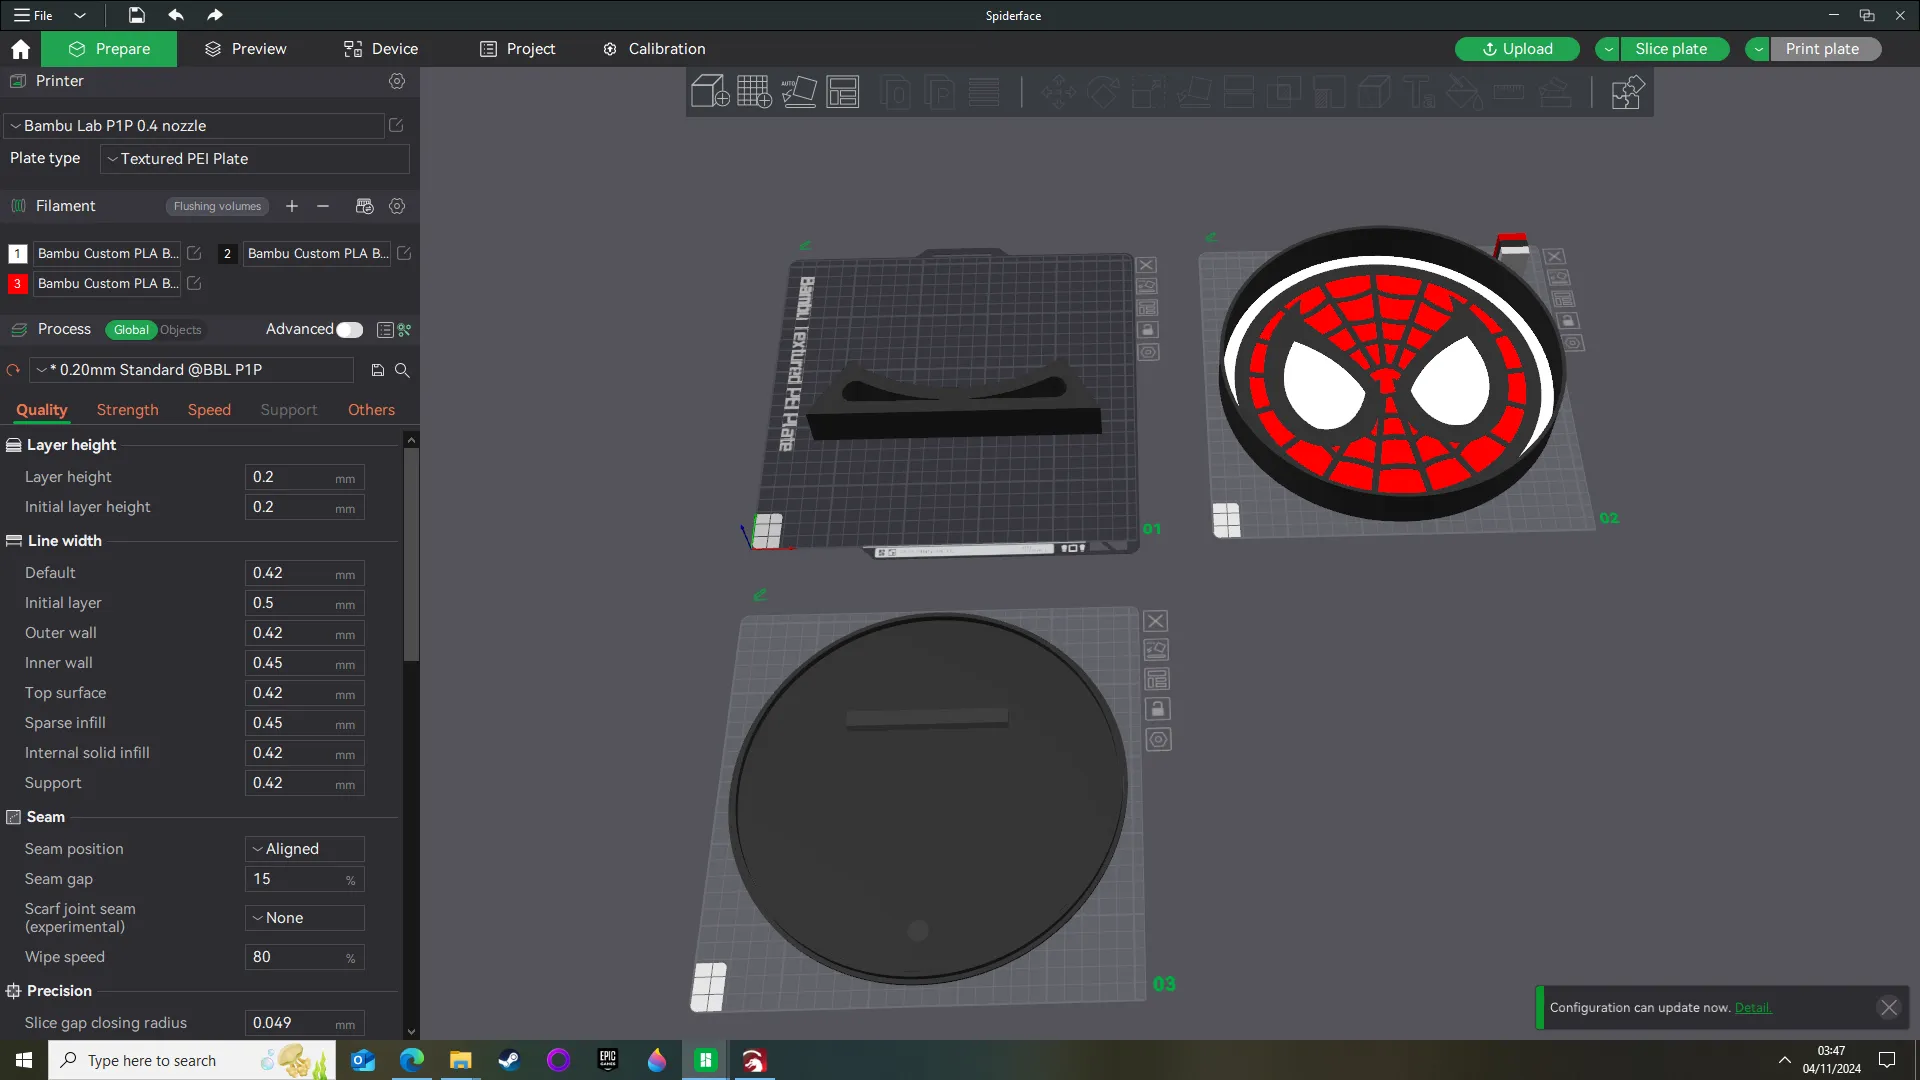Click the Seam gap value field
This screenshot has width=1920, height=1080.
coord(305,880)
